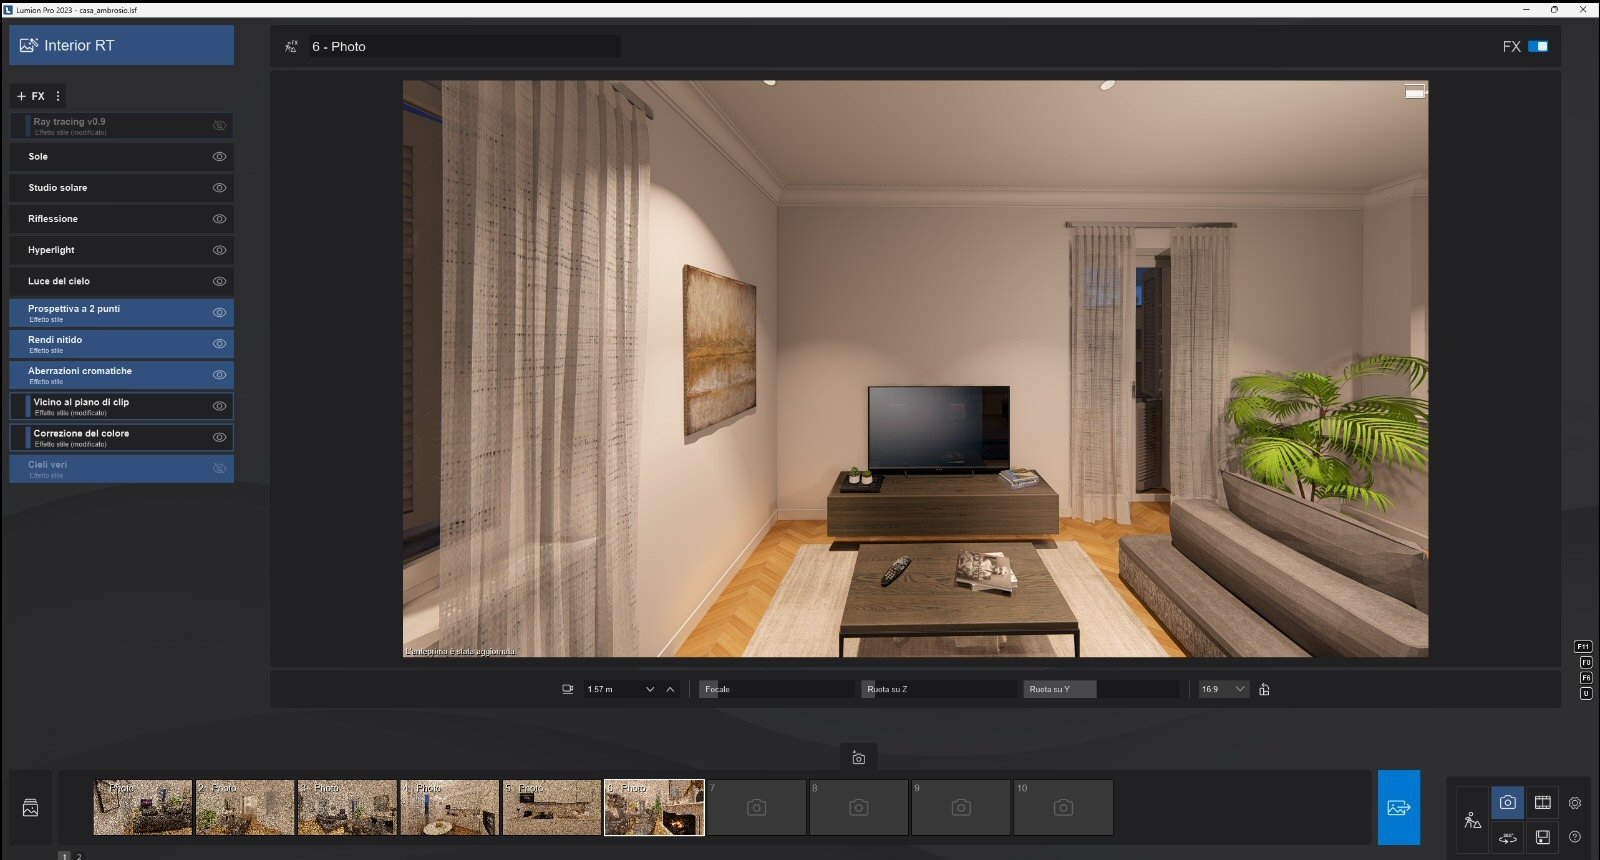The width and height of the screenshot is (1600, 860).
Task: Select Photo mode camera icon
Action: 1508,803
